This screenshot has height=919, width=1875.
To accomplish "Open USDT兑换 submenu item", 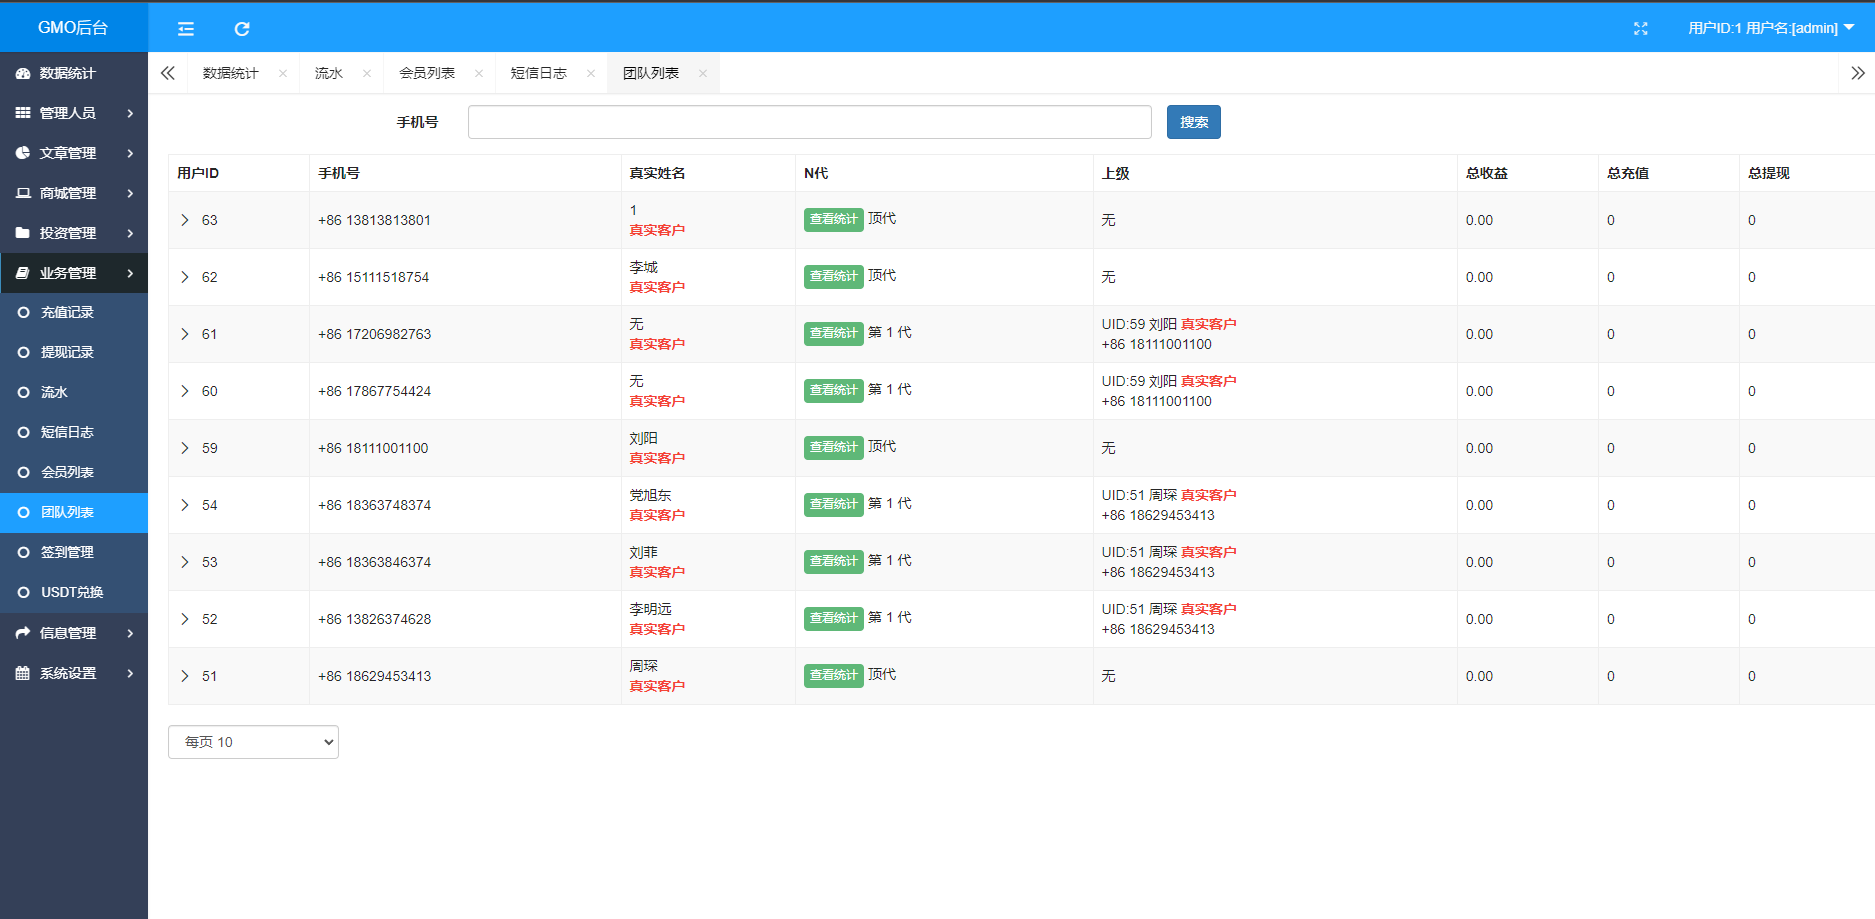I will pos(74,593).
